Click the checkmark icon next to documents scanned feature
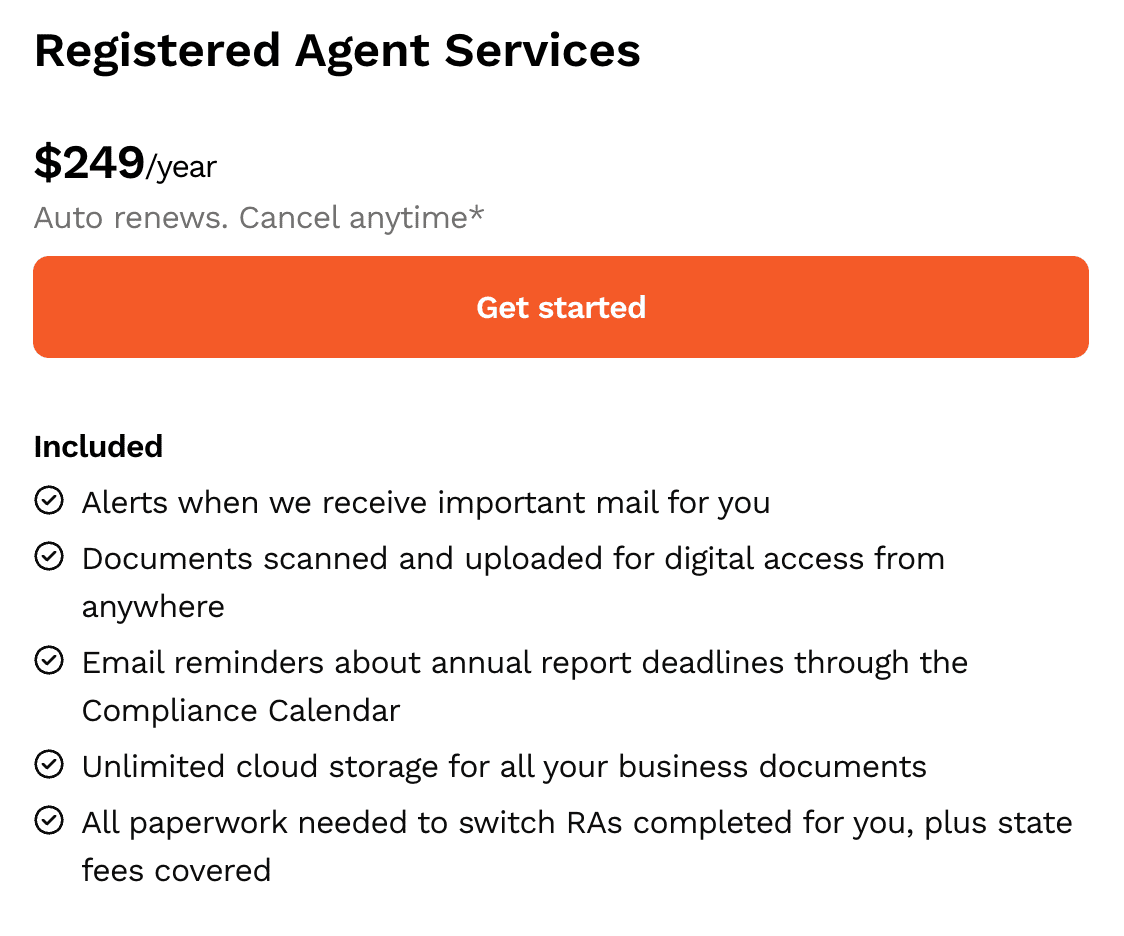 (x=49, y=555)
